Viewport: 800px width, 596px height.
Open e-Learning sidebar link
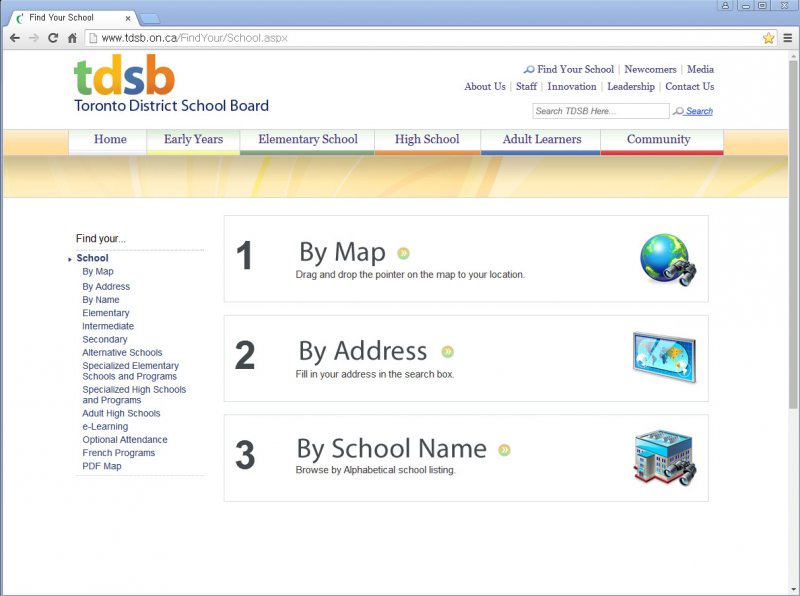(105, 427)
